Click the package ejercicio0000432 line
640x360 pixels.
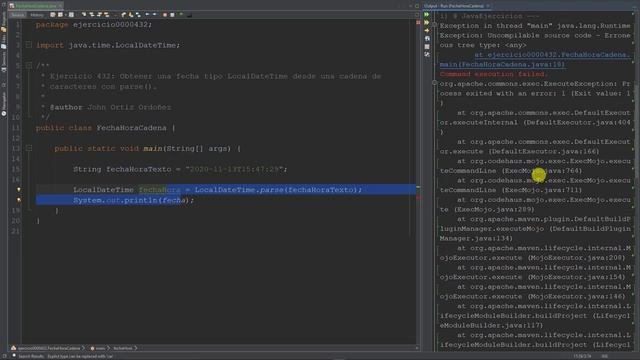click(x=93, y=24)
